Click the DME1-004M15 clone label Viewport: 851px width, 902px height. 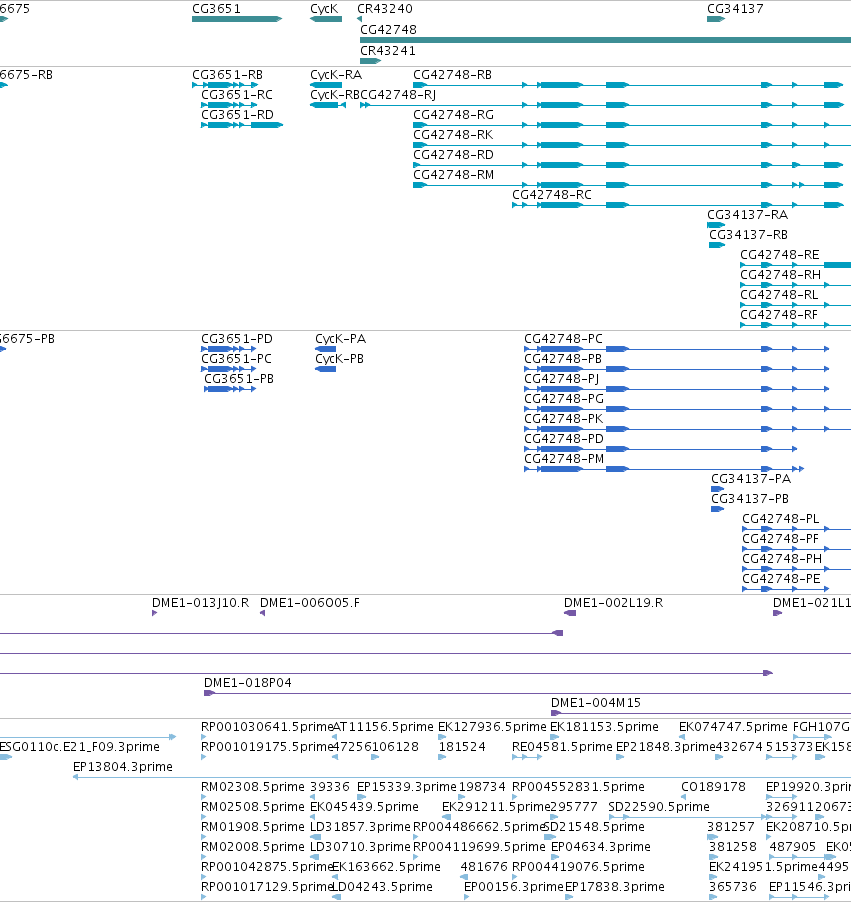(x=596, y=703)
